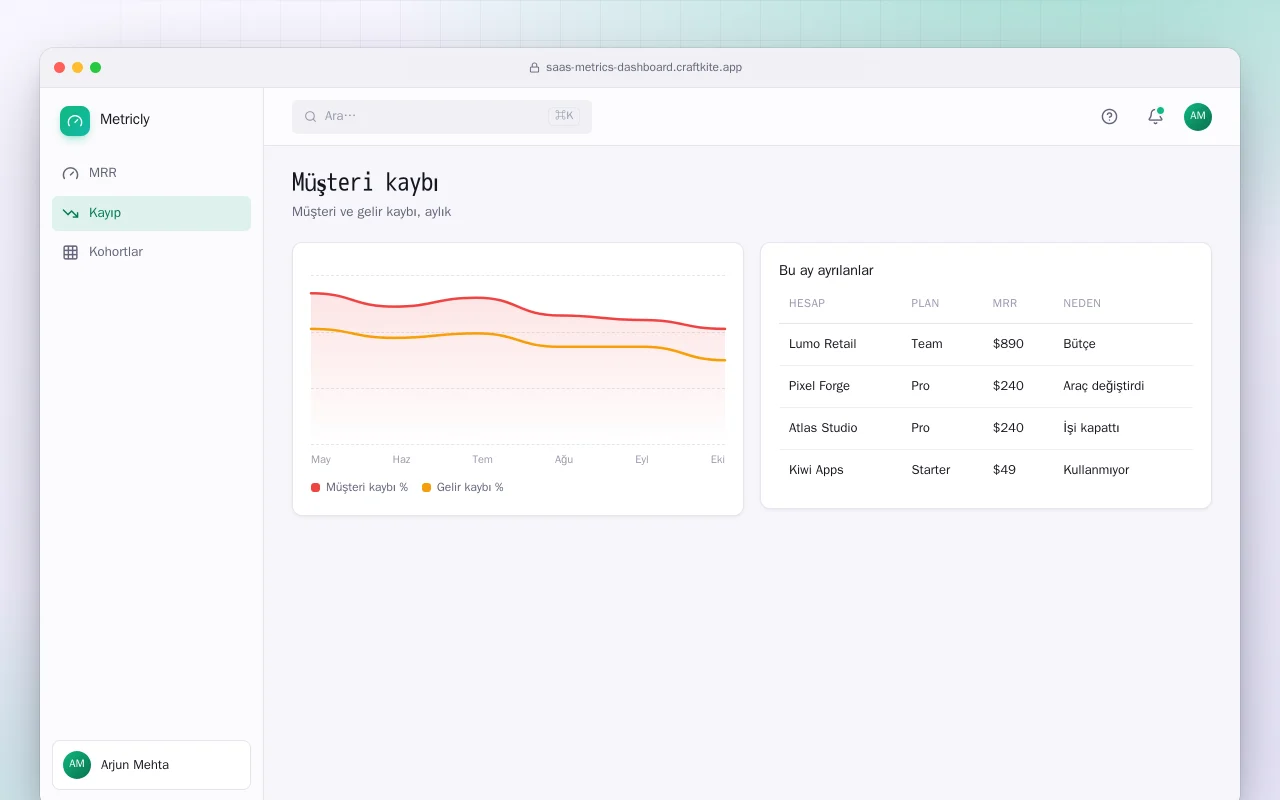
Task: Click the PLAN column header
Action: pos(925,304)
